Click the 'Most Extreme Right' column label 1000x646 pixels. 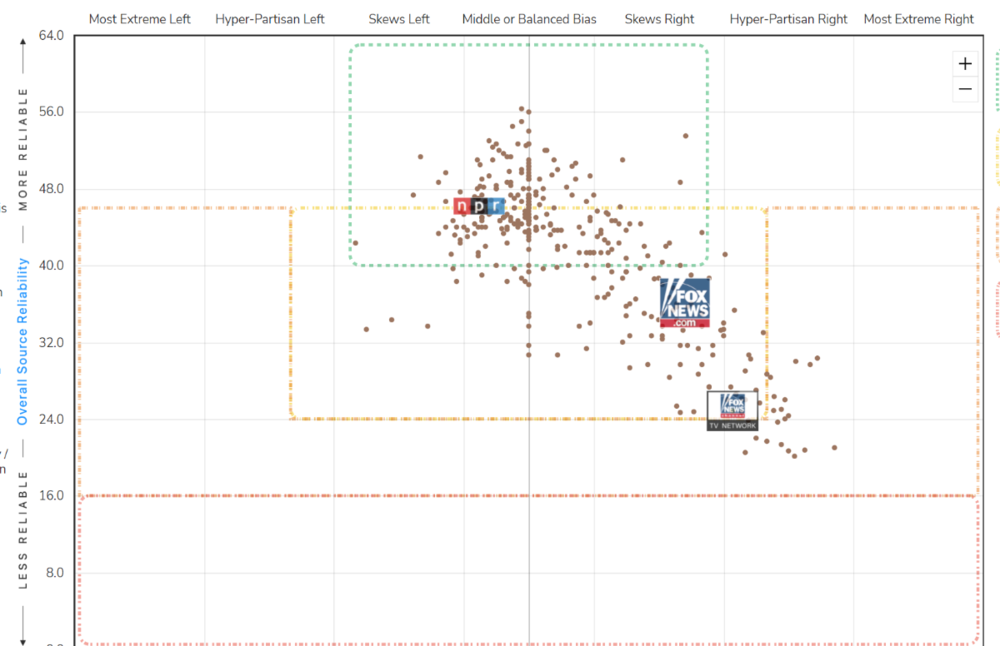[918, 19]
